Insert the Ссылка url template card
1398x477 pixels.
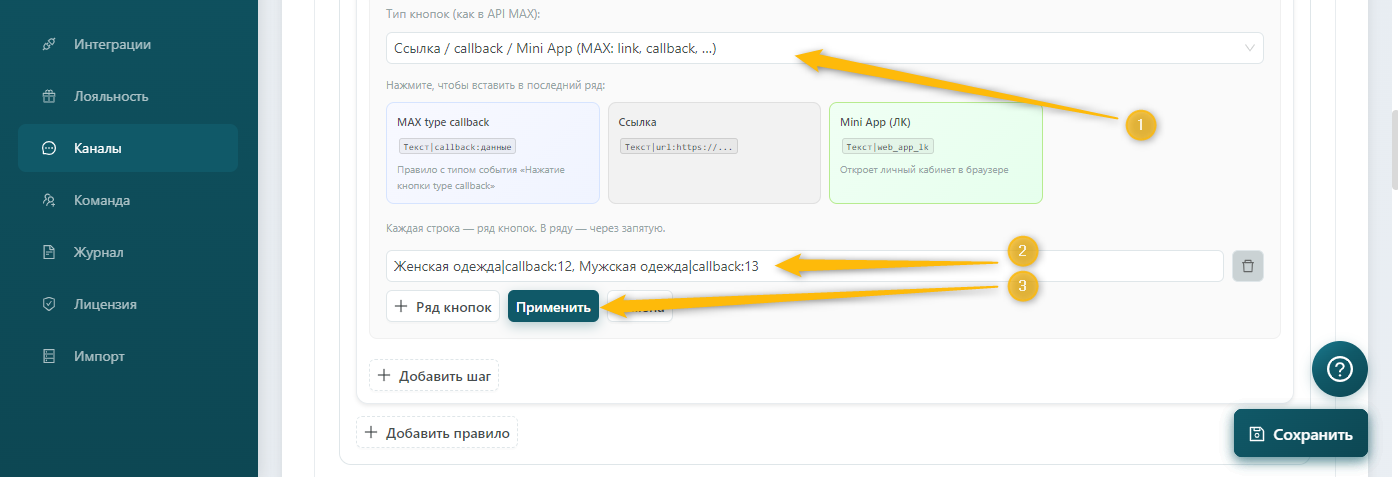coord(714,153)
